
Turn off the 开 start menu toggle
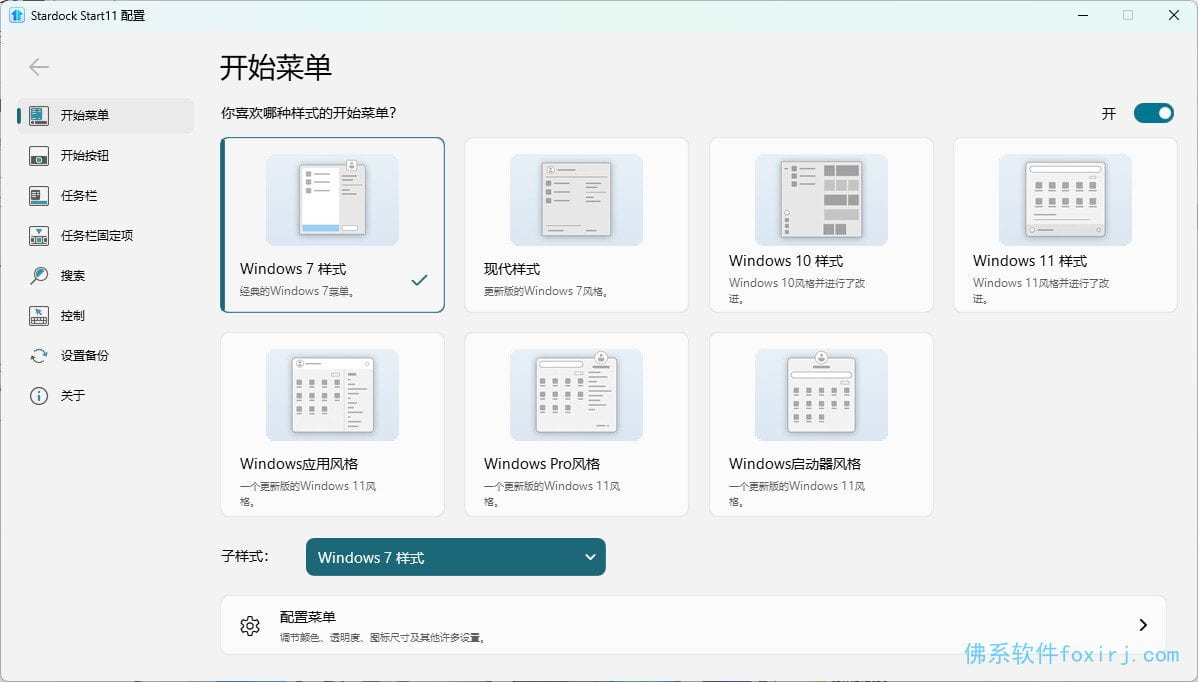pyautogui.click(x=1154, y=113)
